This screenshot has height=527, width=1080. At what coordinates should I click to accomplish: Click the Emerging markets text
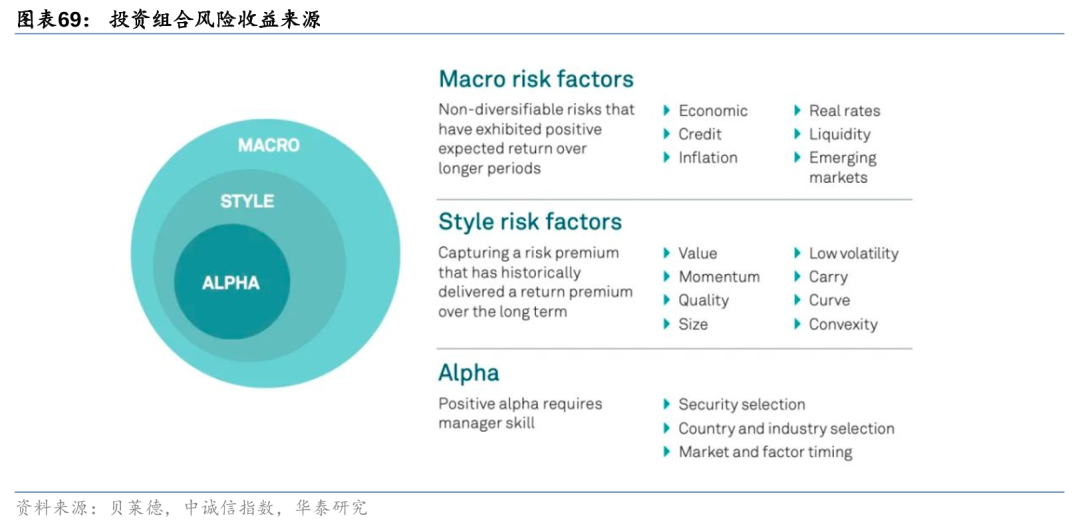(x=842, y=168)
